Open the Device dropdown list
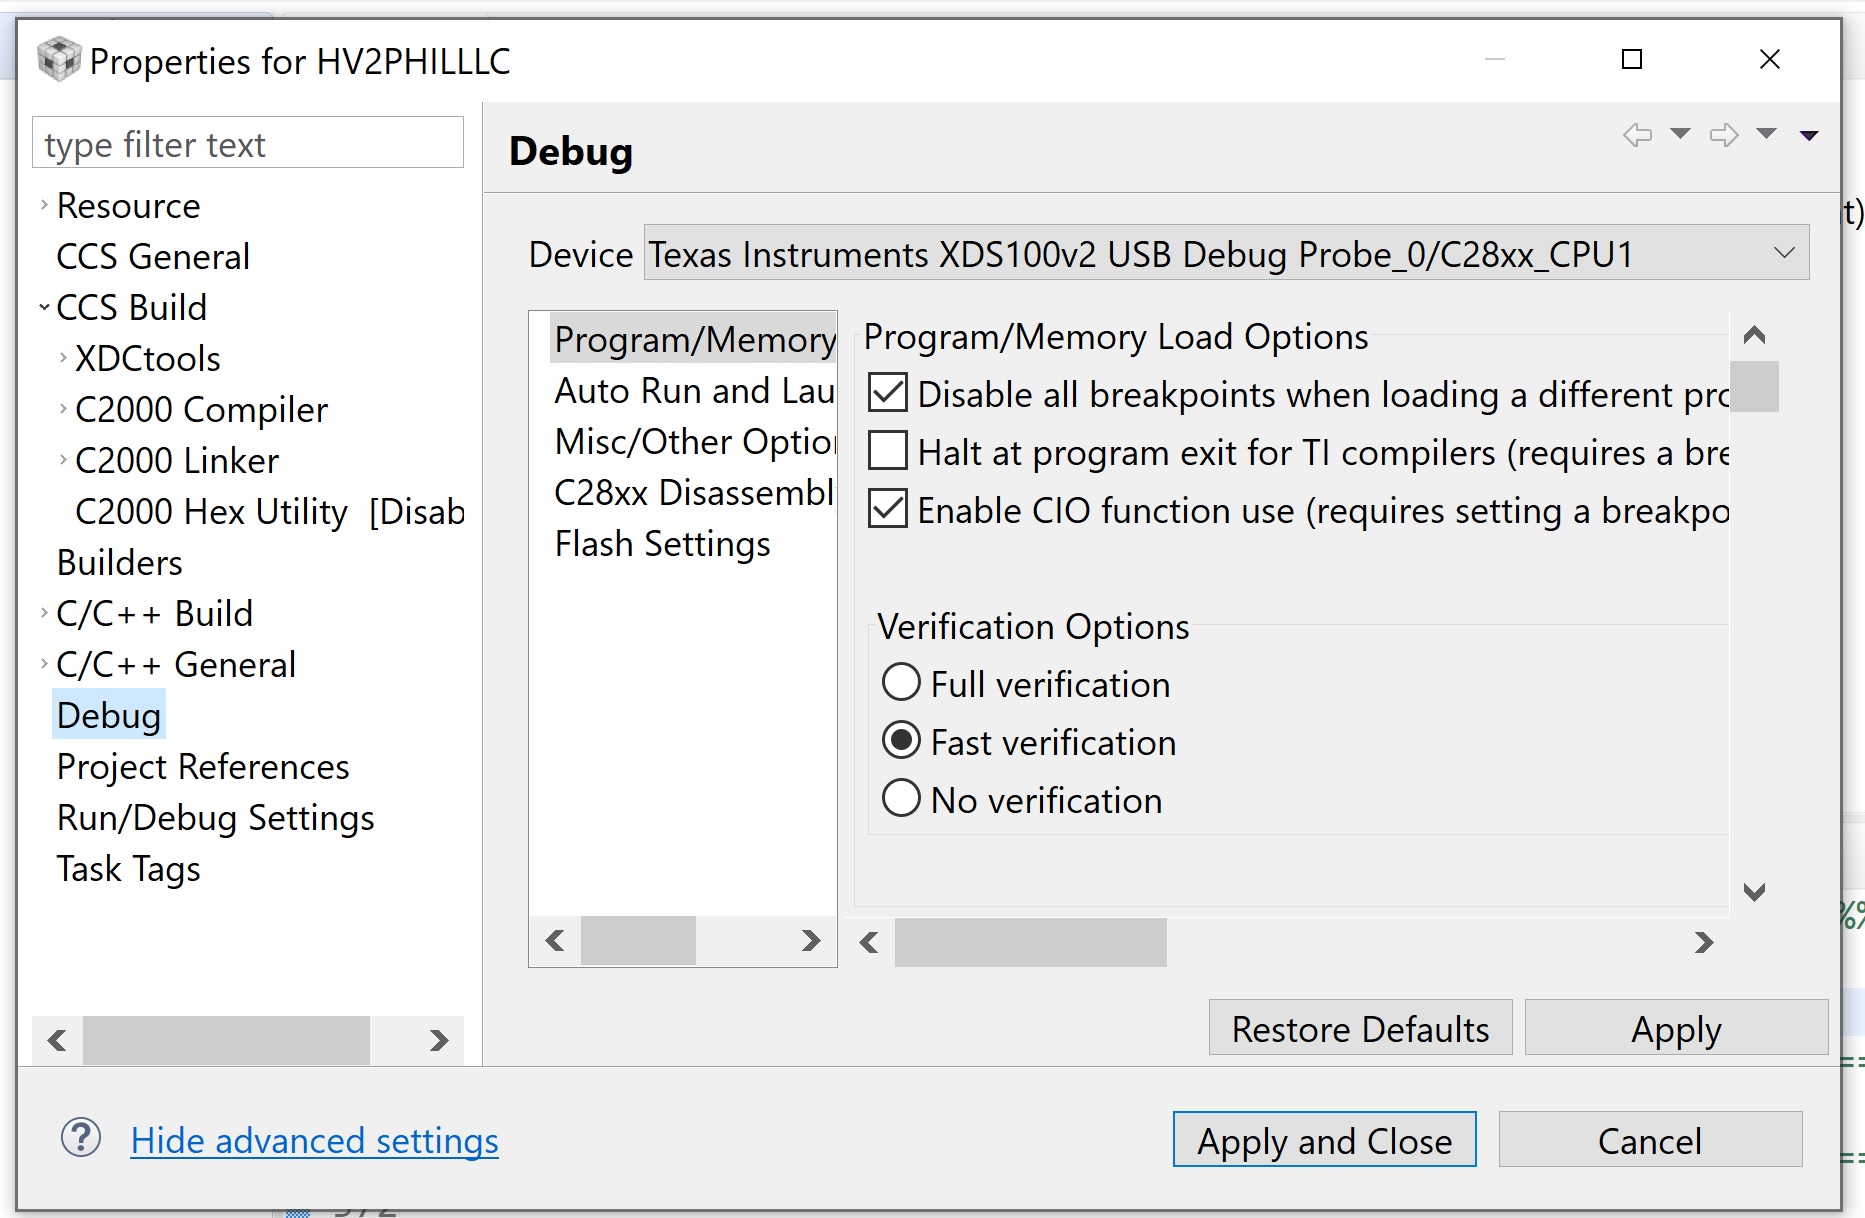 1784,253
